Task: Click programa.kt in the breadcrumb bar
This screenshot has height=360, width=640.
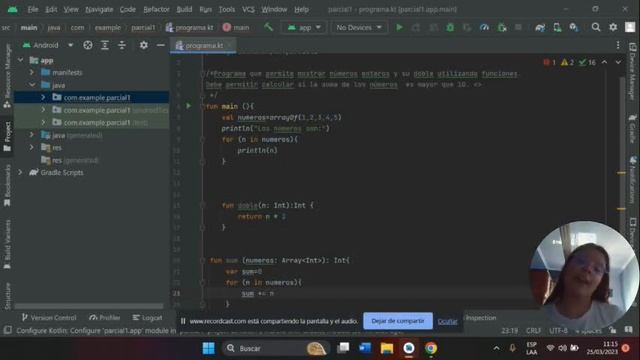Action: pos(190,27)
